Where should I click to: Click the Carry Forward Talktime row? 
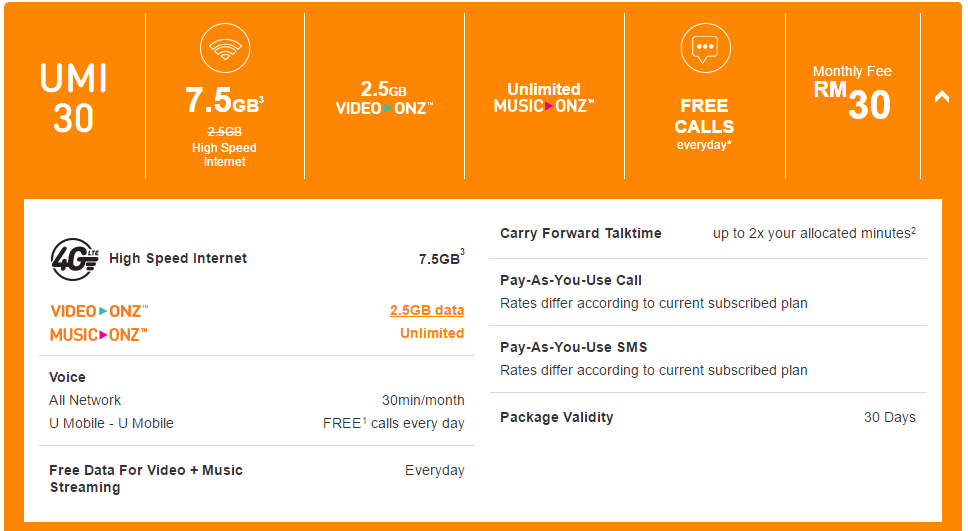coord(707,233)
